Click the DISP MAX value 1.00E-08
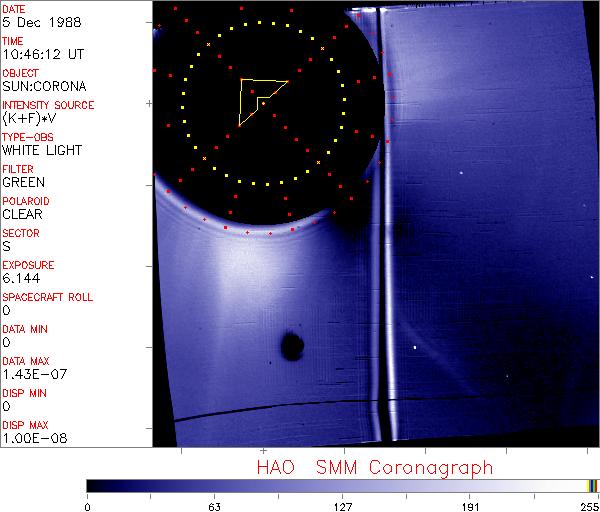600x512 pixels. click(32, 438)
